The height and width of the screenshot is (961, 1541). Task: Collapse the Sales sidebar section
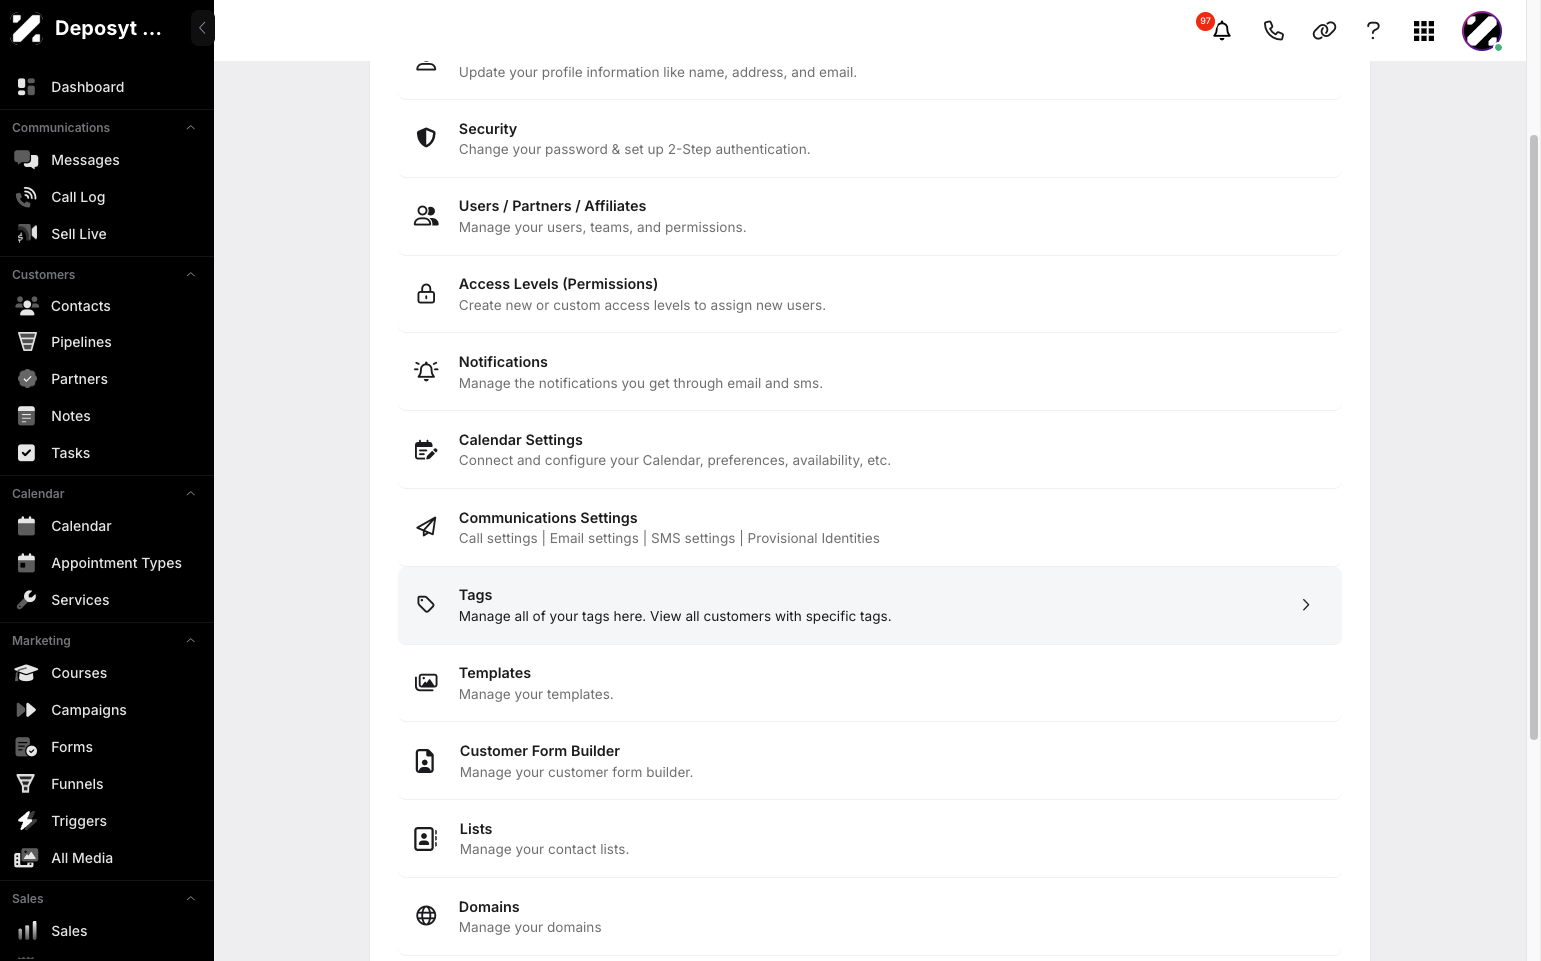pyautogui.click(x=191, y=899)
